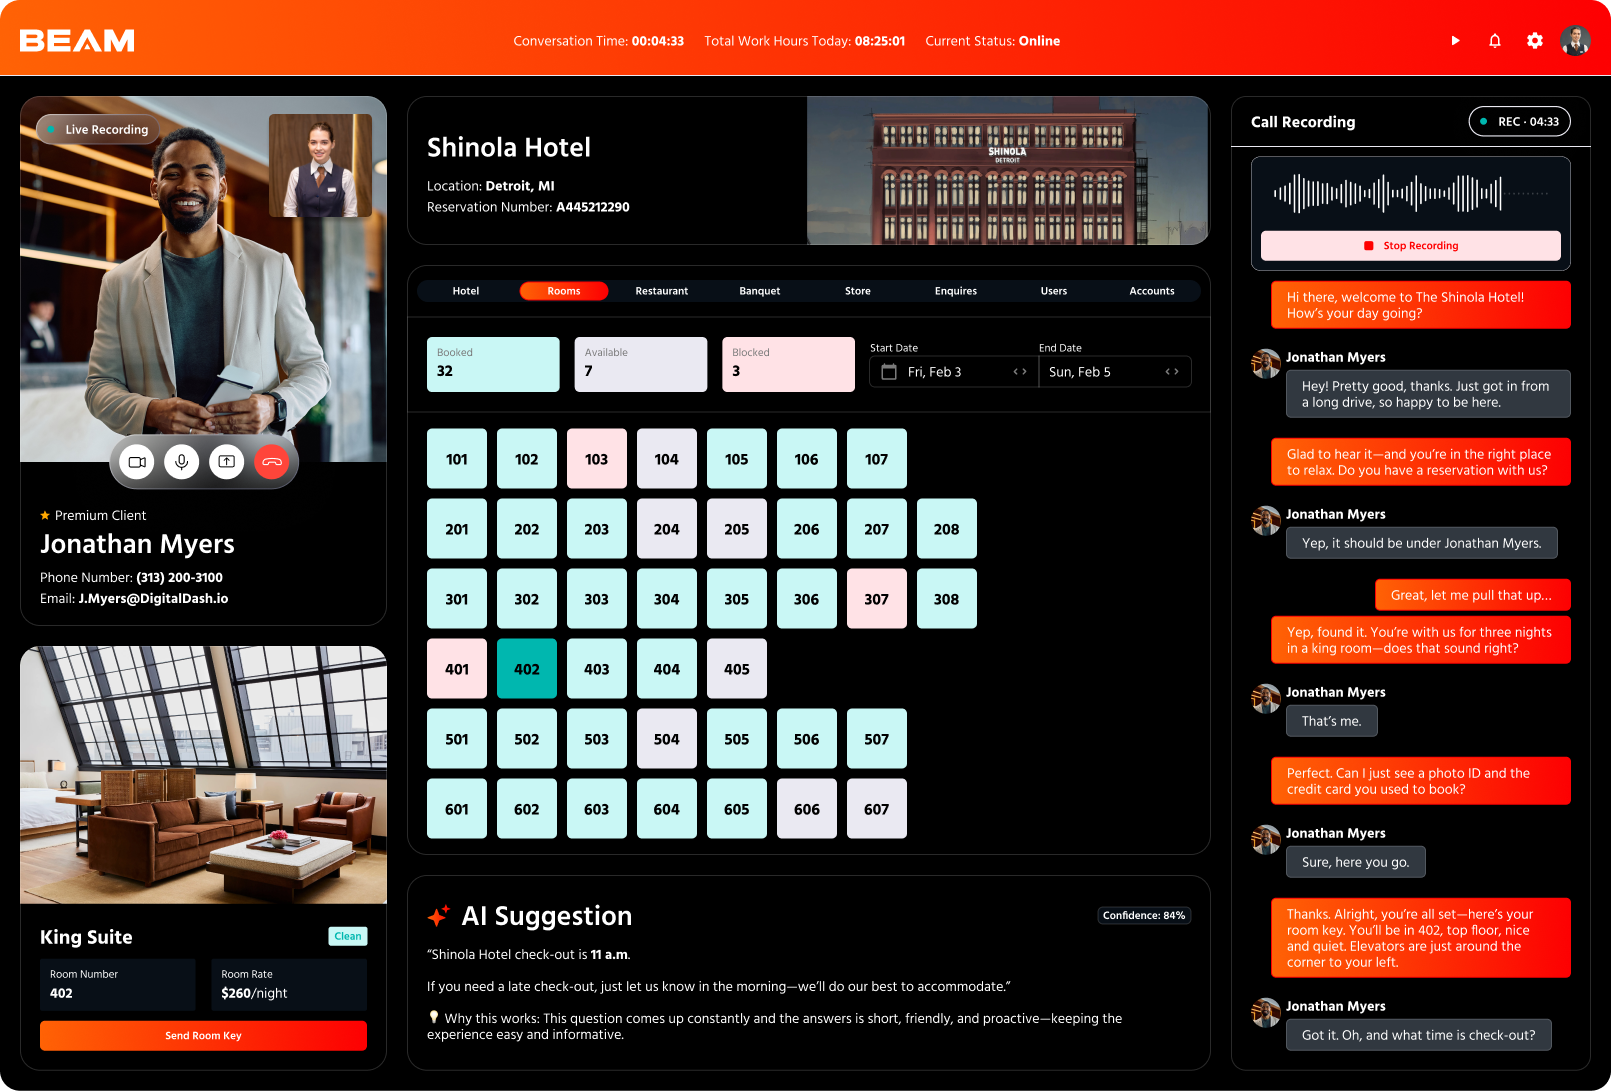Select blocked room 103
Screen dimensions: 1611x1091
tap(597, 459)
